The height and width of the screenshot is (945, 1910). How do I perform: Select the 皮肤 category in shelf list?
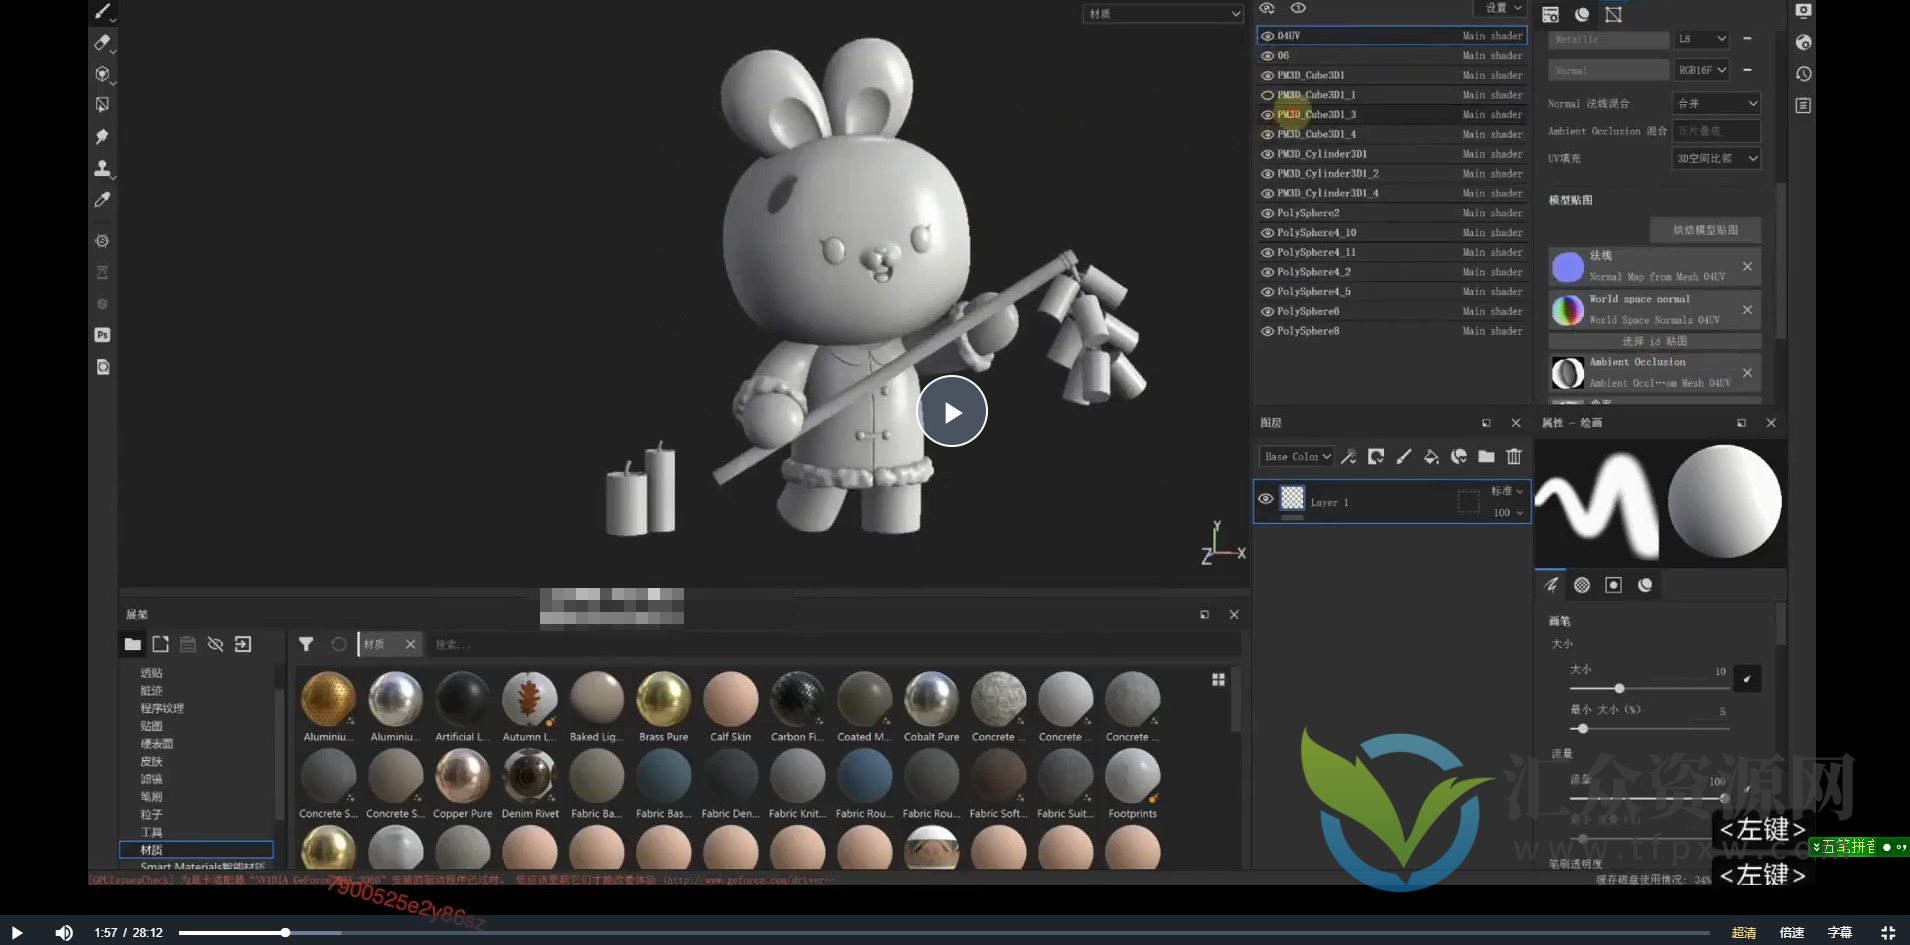coord(152,761)
